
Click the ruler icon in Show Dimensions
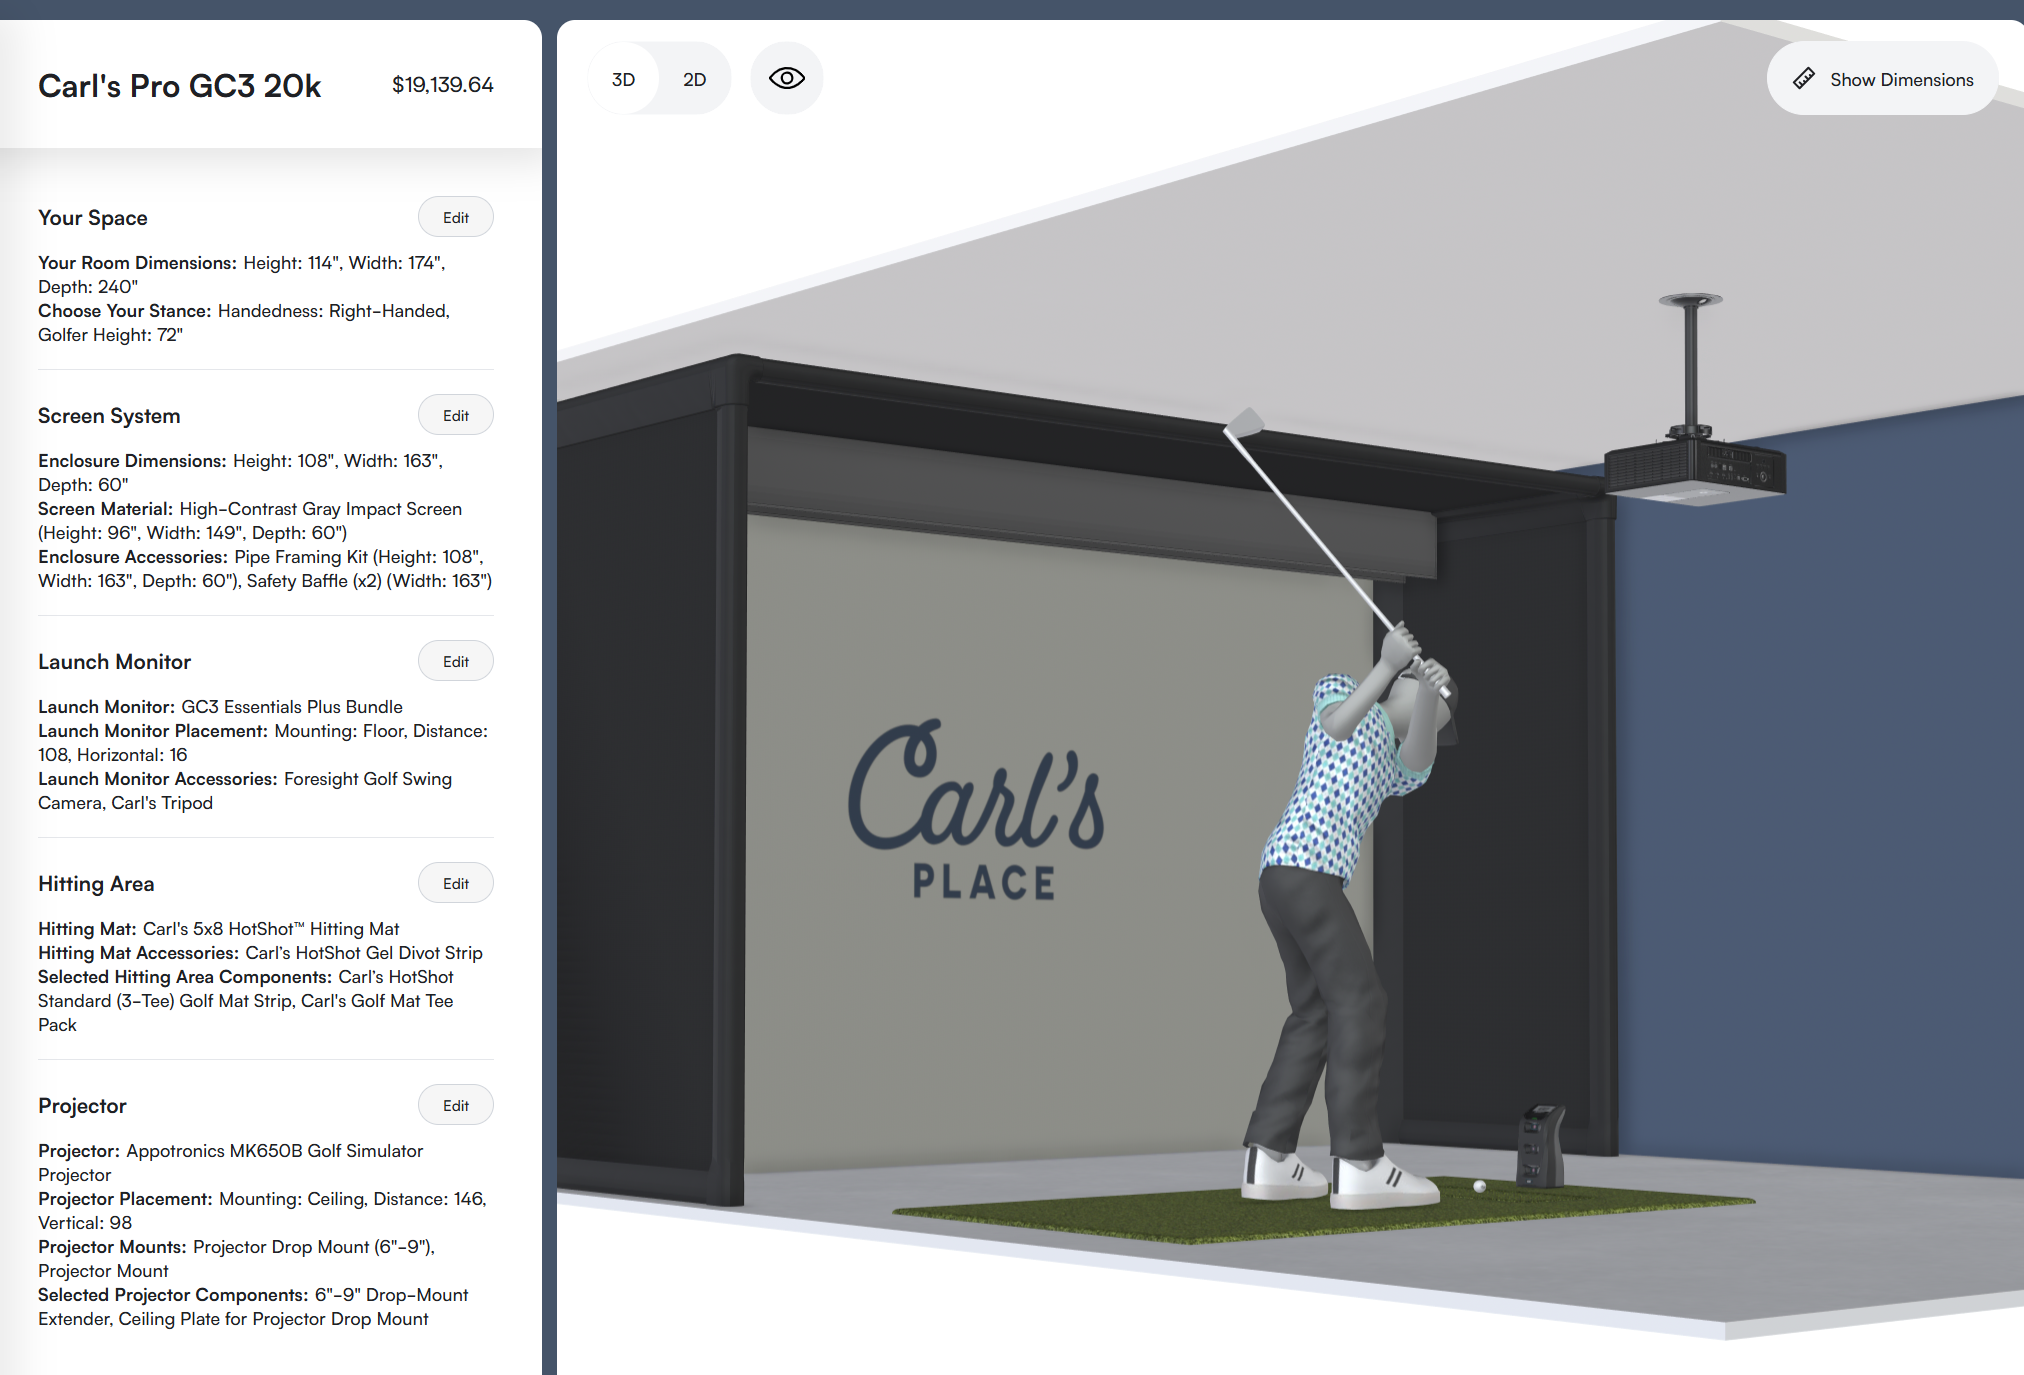pyautogui.click(x=1804, y=79)
